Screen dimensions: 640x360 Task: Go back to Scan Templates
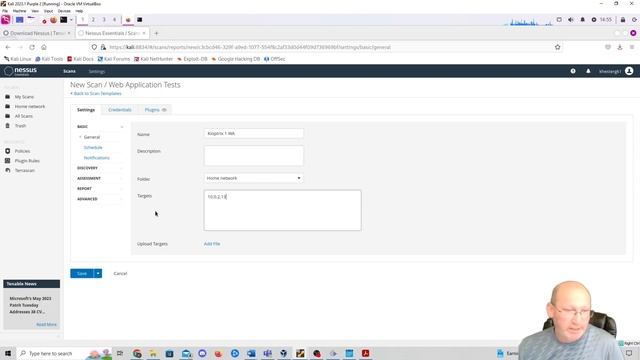click(96, 93)
